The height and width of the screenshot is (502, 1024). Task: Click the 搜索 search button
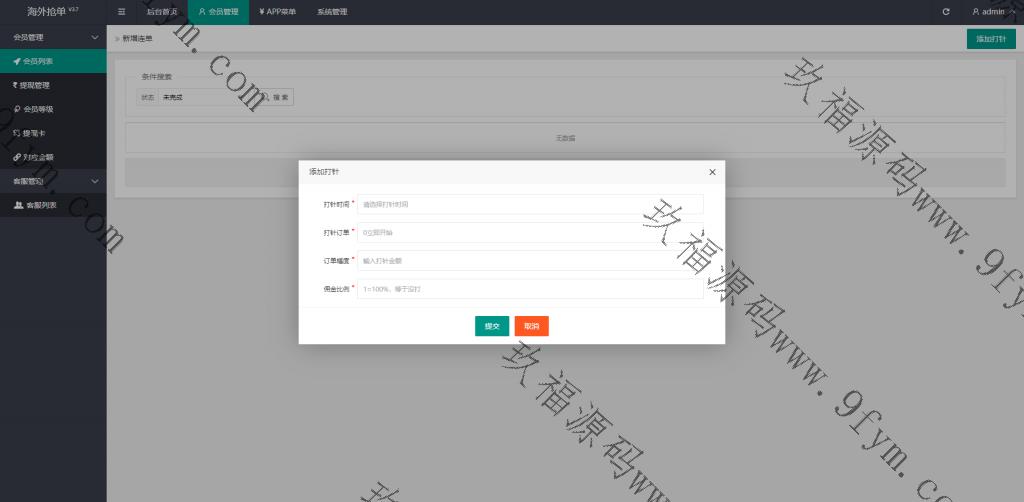pos(277,98)
